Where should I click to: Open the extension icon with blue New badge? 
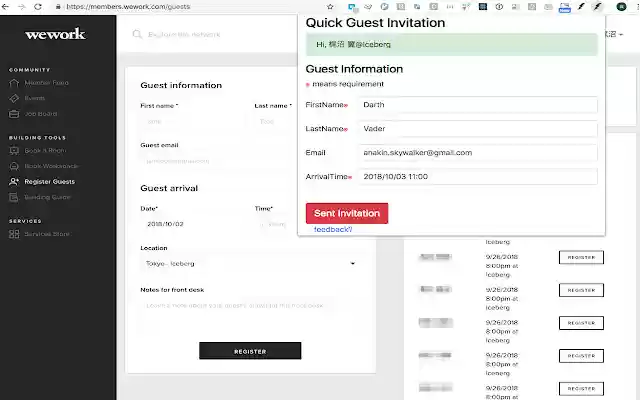pyautogui.click(x=564, y=7)
